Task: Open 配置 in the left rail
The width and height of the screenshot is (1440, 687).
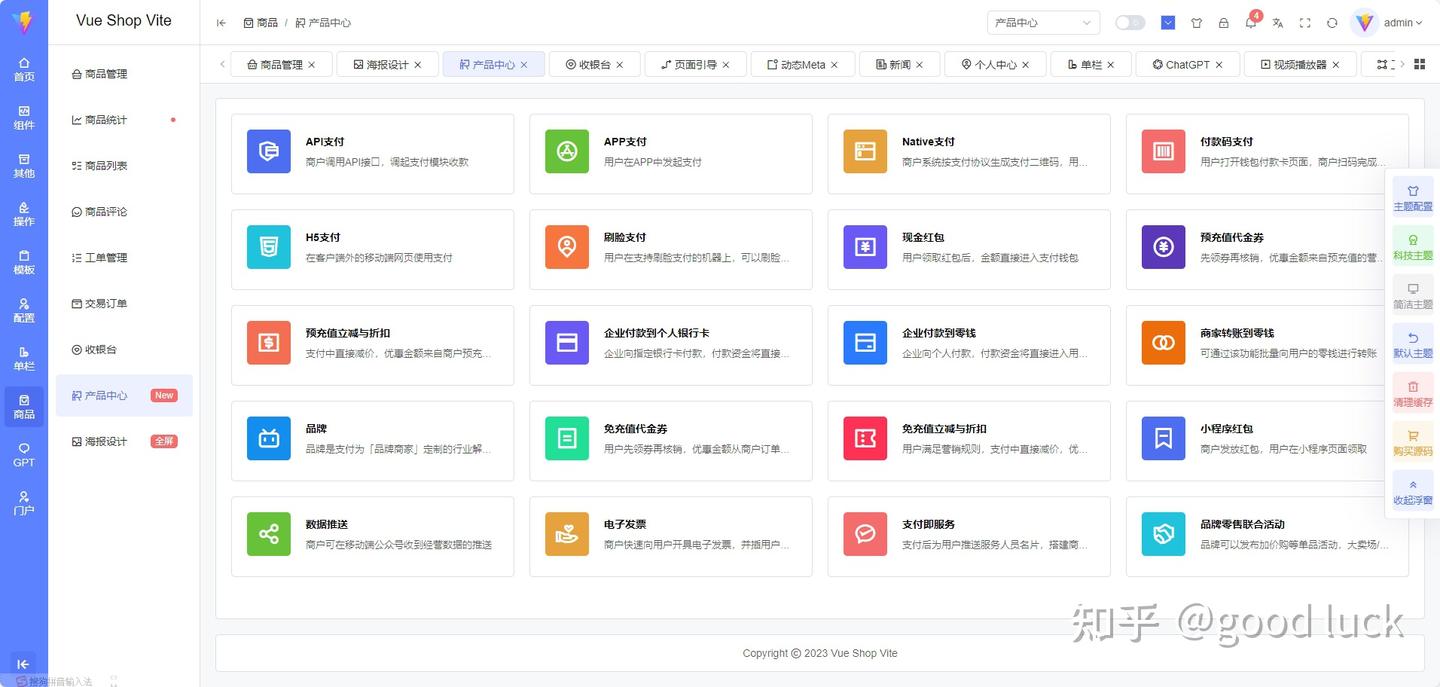Action: click(x=24, y=310)
